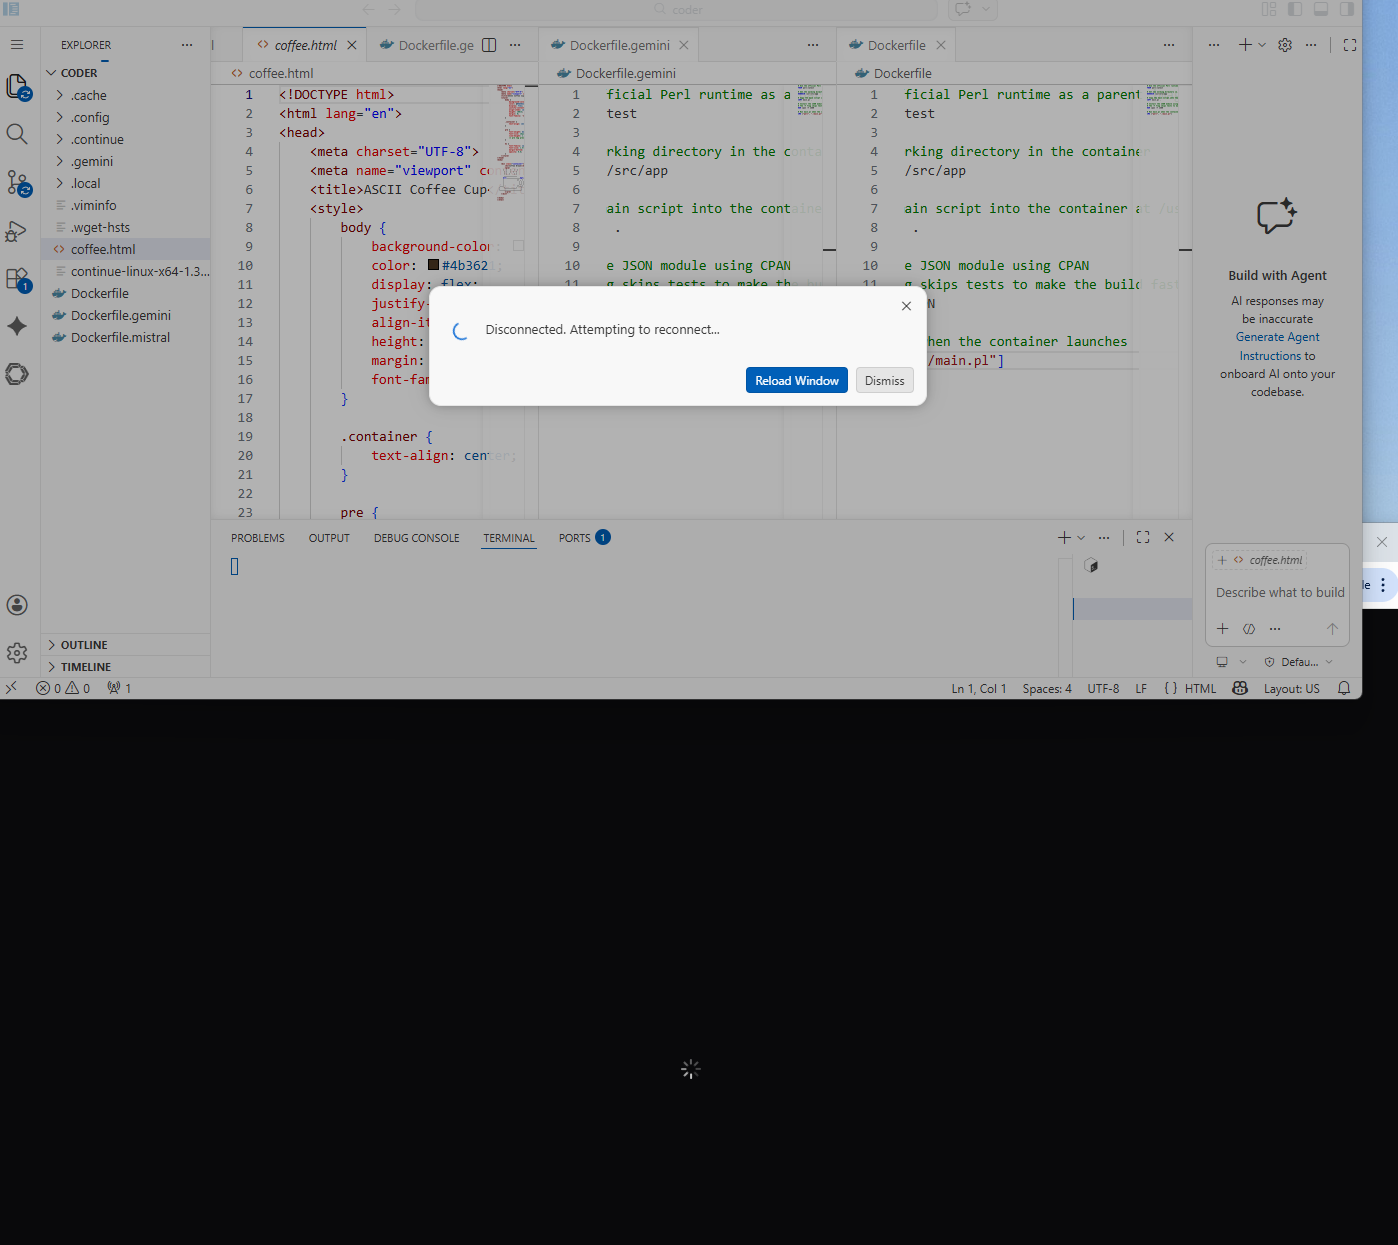Click the errors and warnings status indicator
Image resolution: width=1398 pixels, height=1245 pixels.
pos(62,688)
